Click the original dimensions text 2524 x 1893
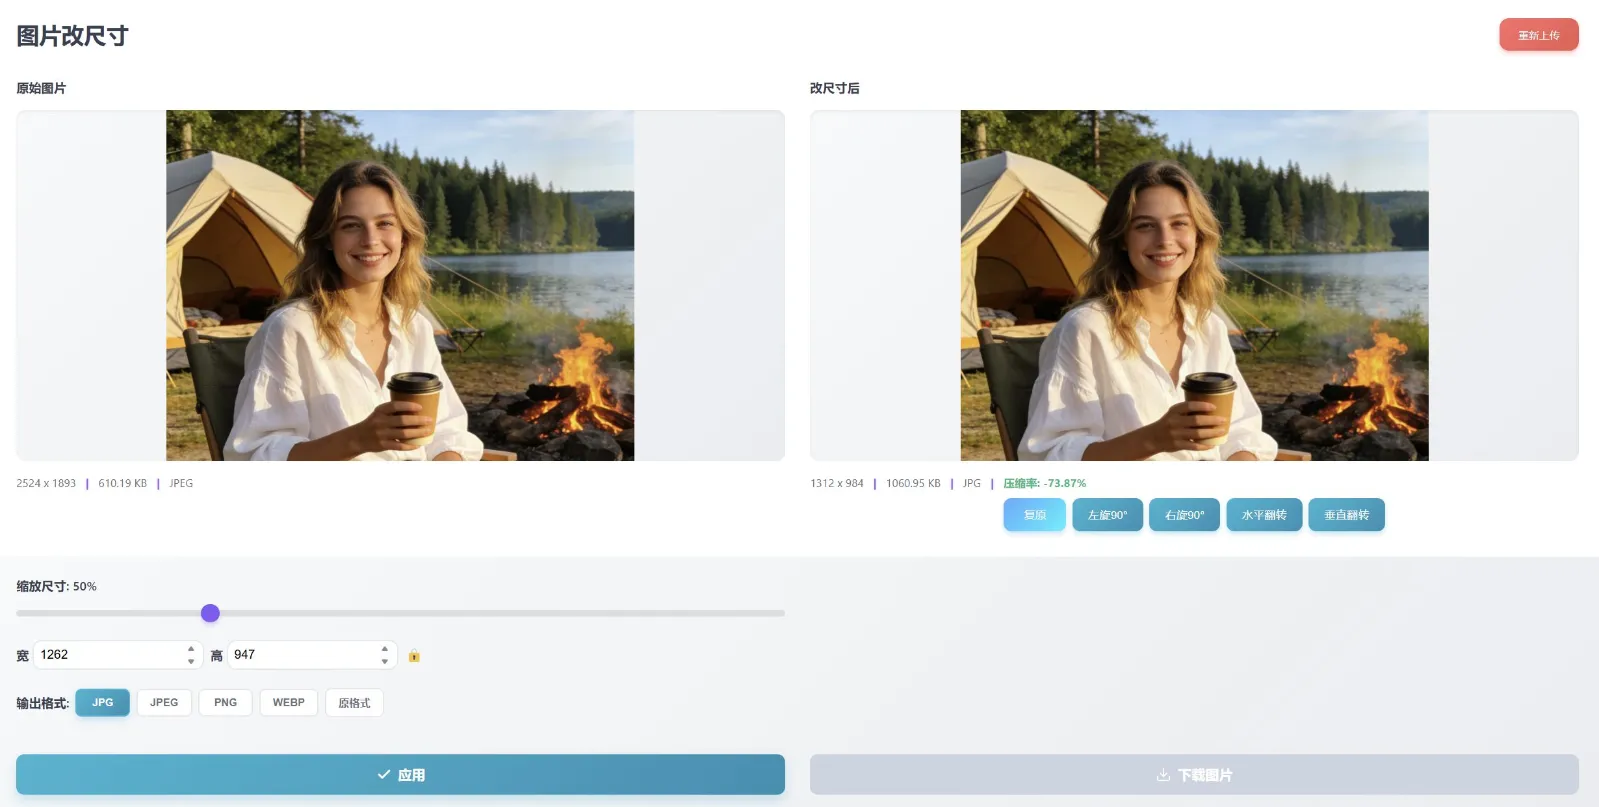1599x807 pixels. click(46, 483)
